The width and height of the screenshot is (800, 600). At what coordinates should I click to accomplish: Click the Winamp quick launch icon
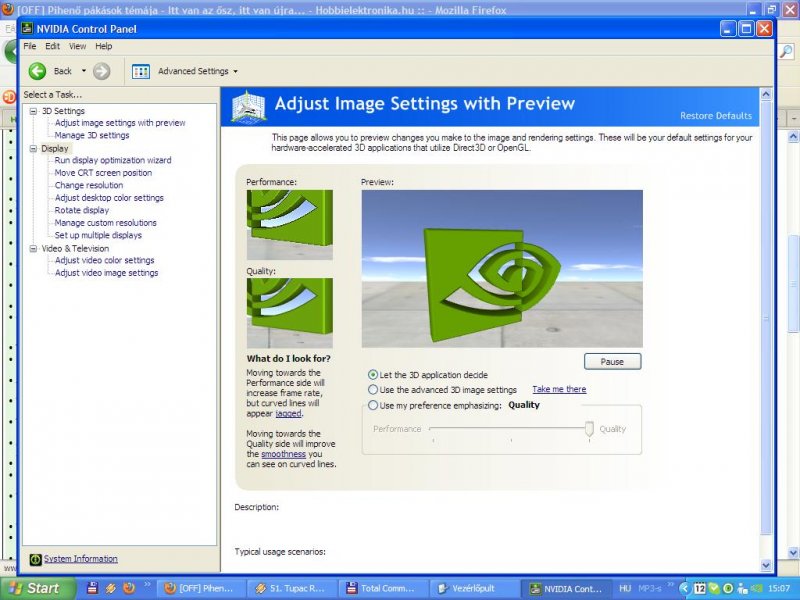111,588
